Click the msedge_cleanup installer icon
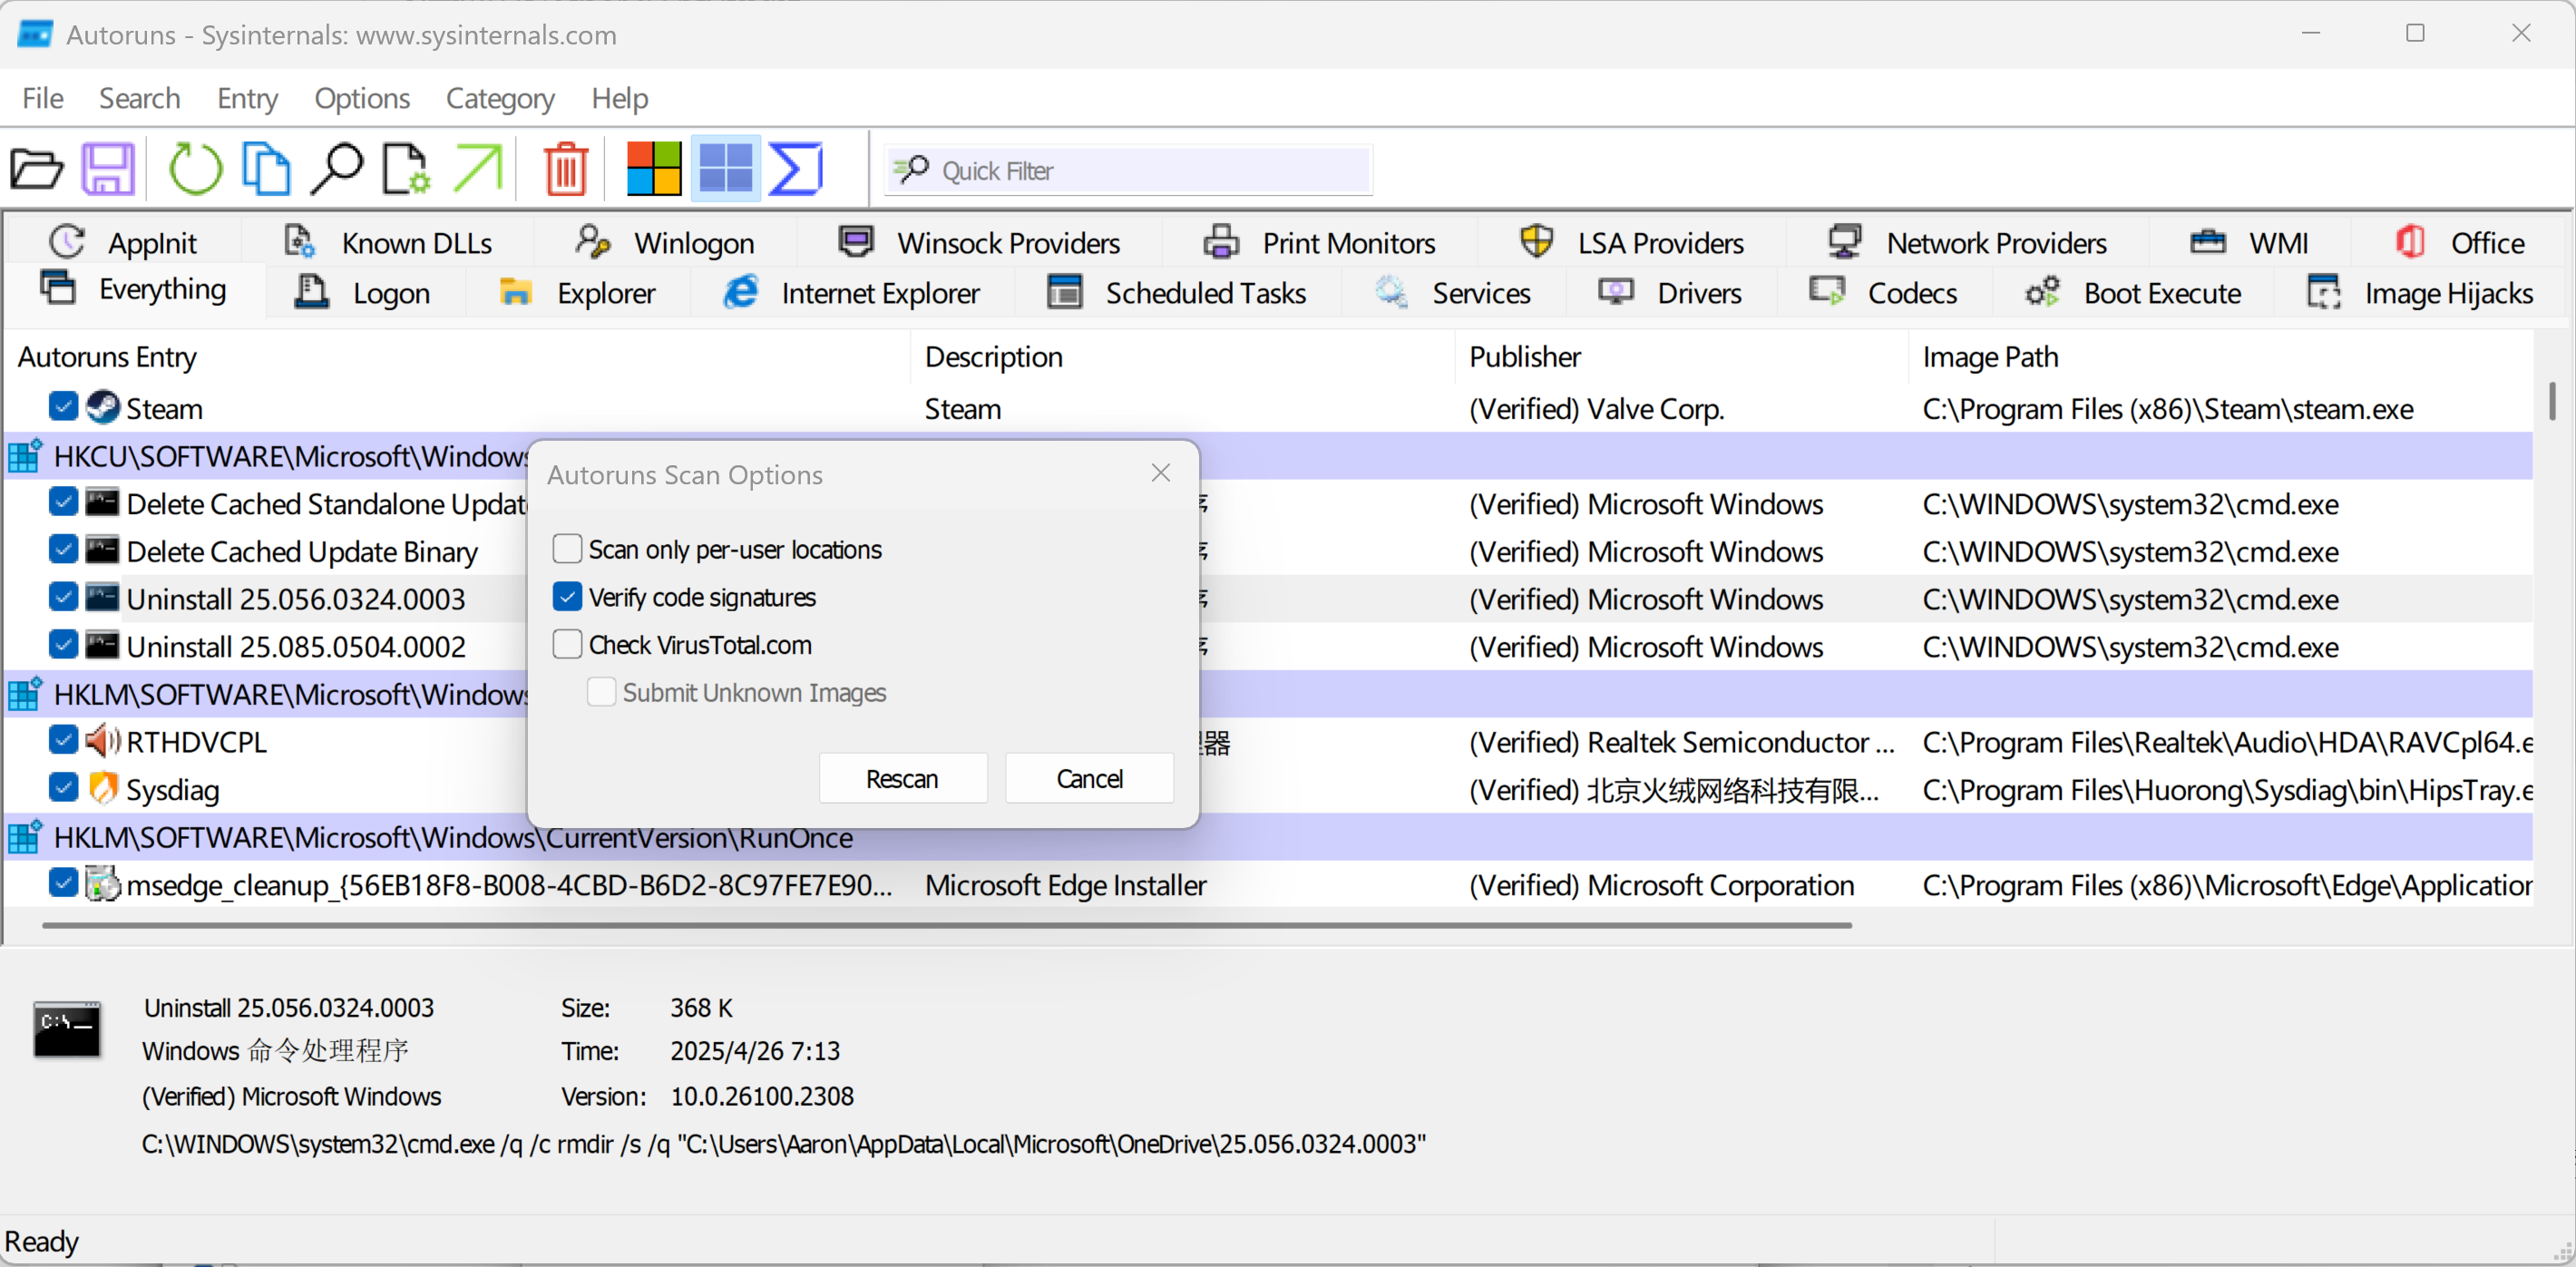 click(102, 885)
